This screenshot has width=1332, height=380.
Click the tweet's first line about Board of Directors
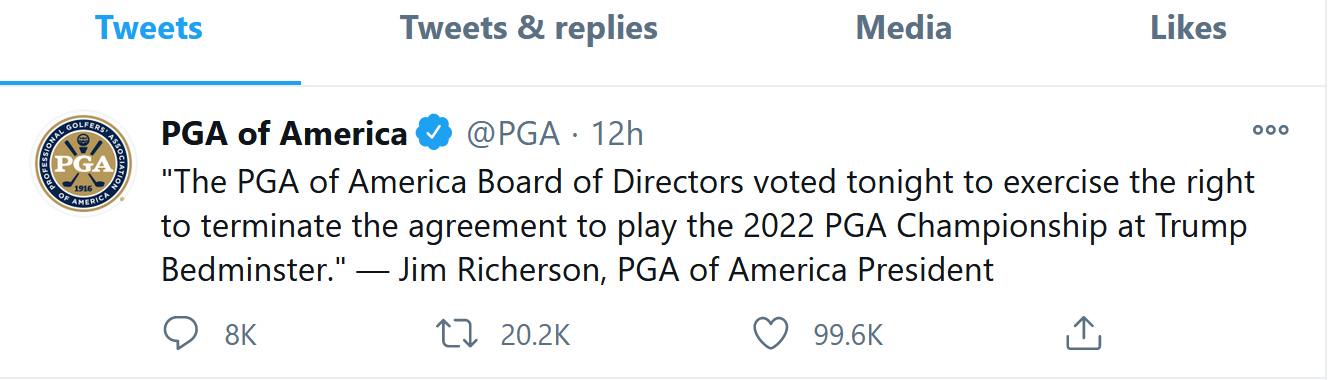(x=708, y=183)
